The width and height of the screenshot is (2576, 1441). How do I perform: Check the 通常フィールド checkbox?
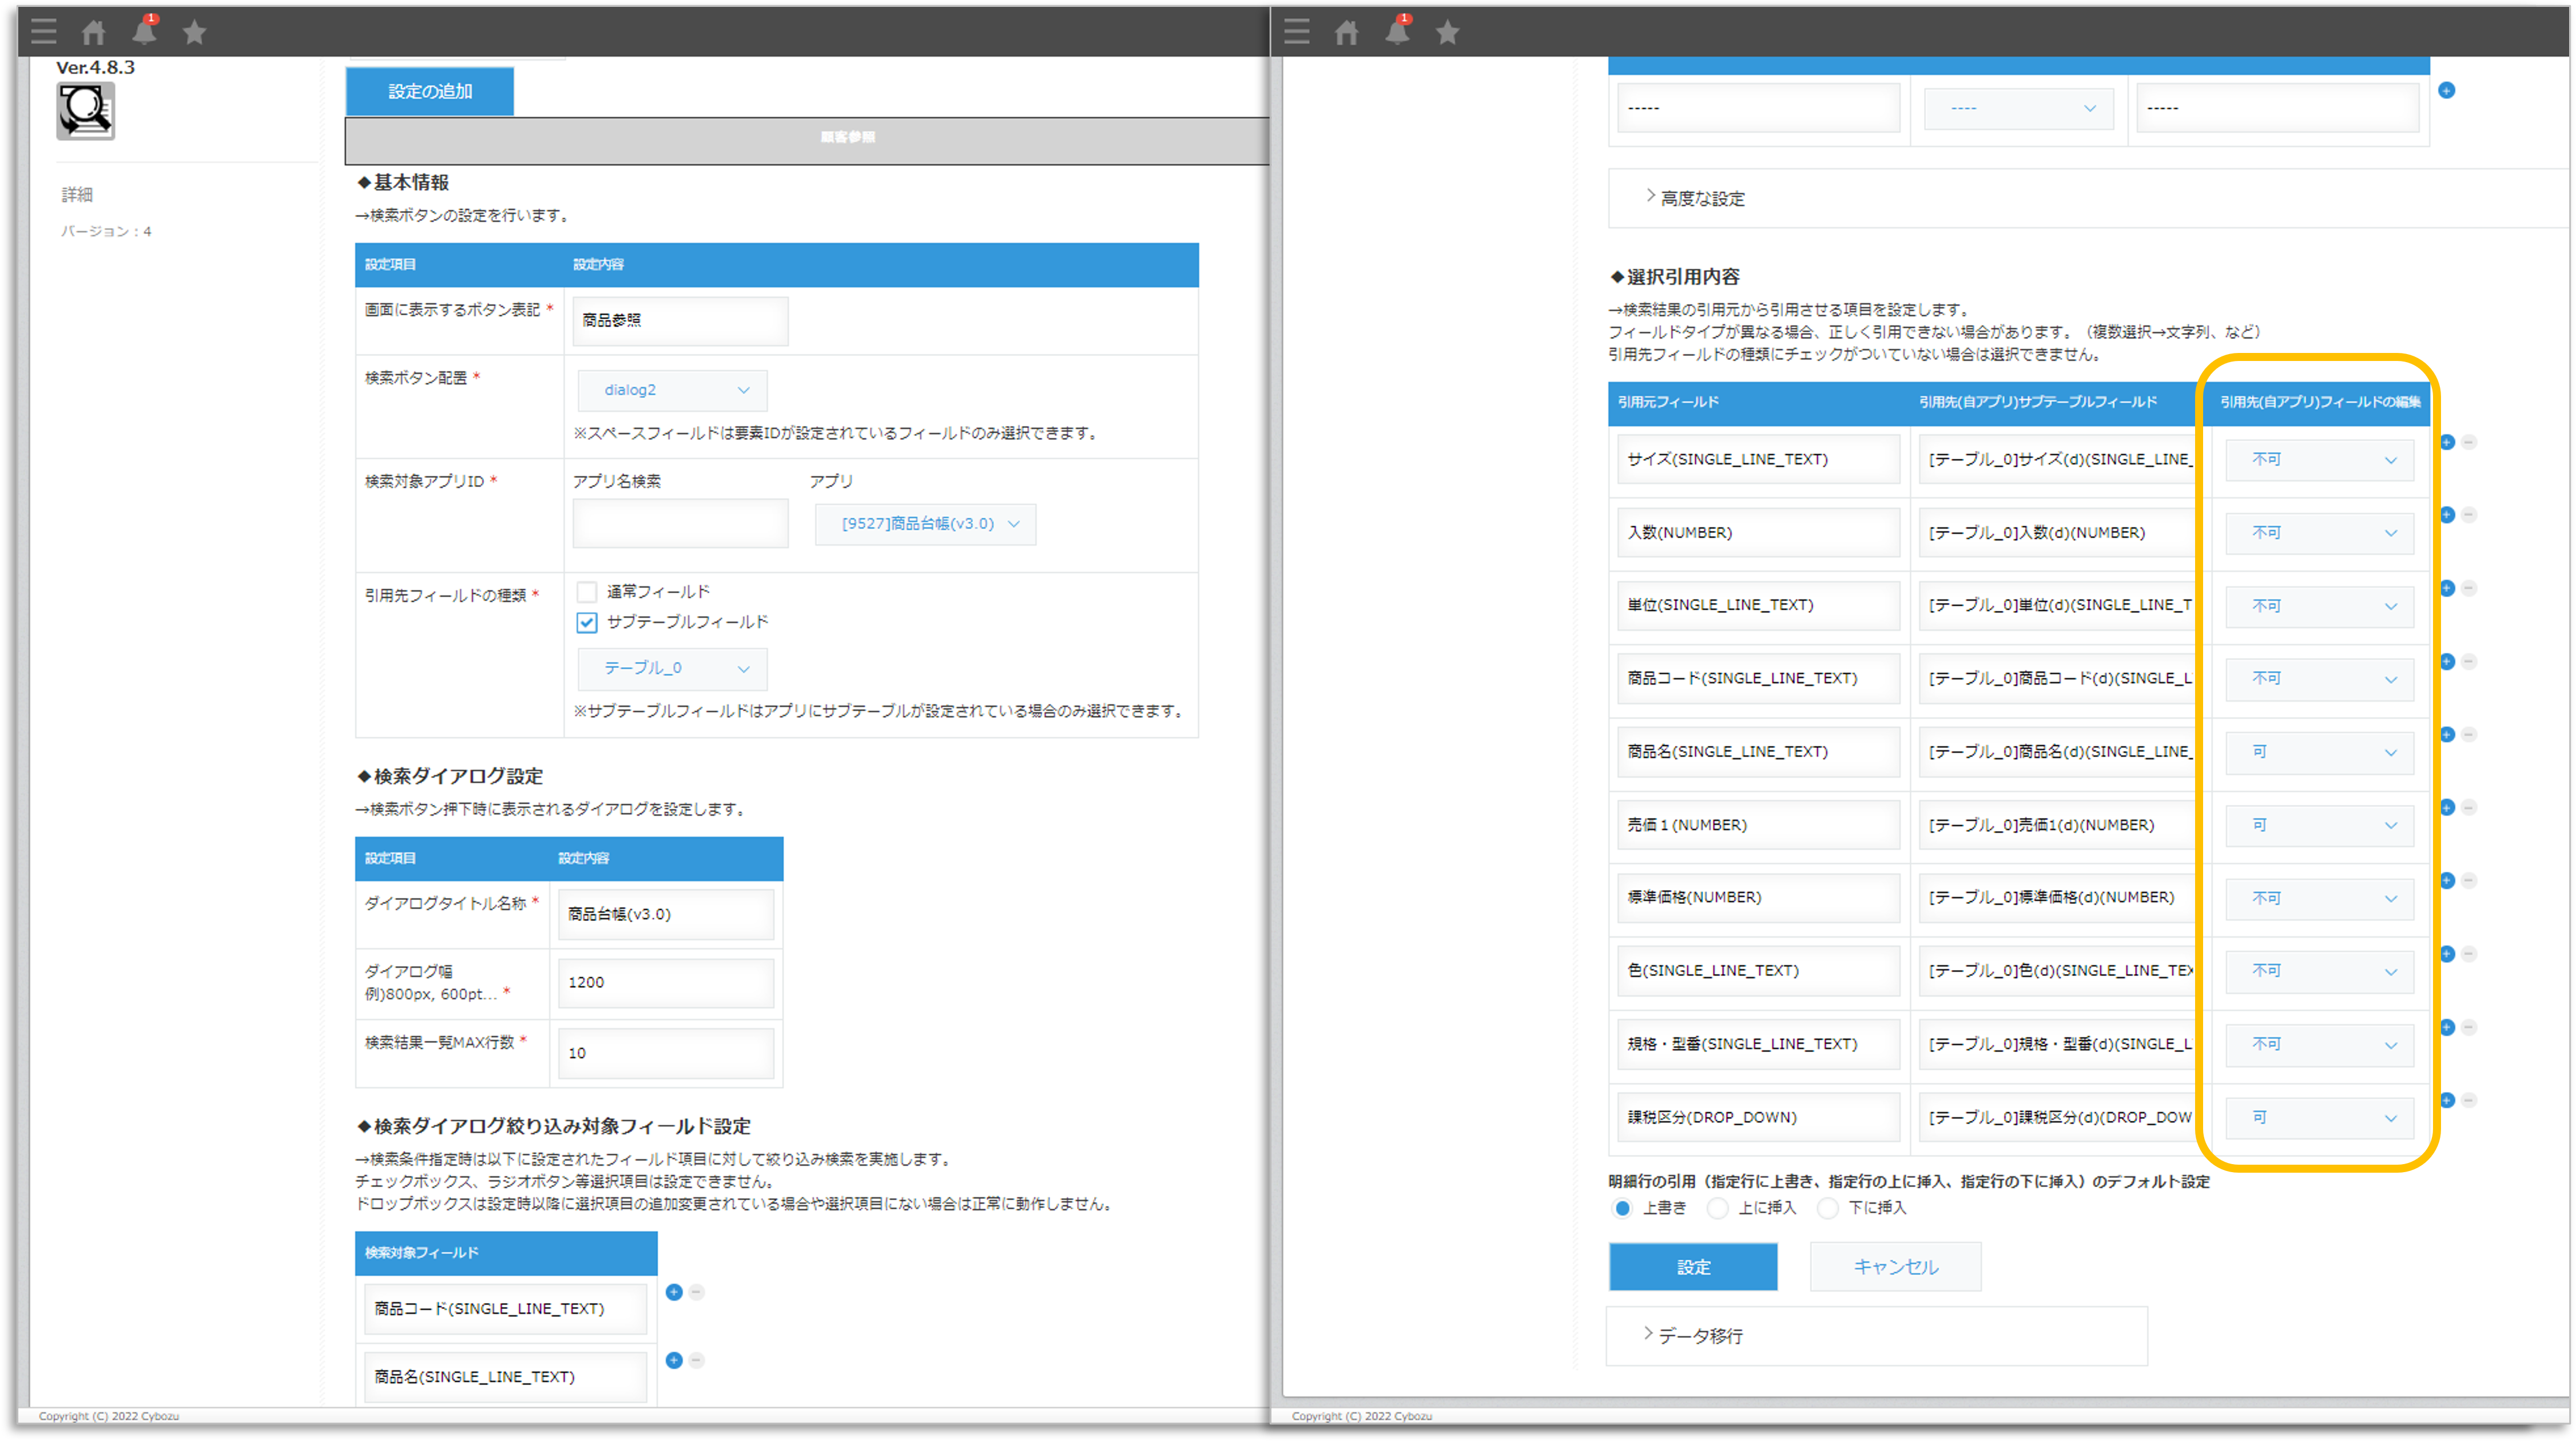[587, 592]
